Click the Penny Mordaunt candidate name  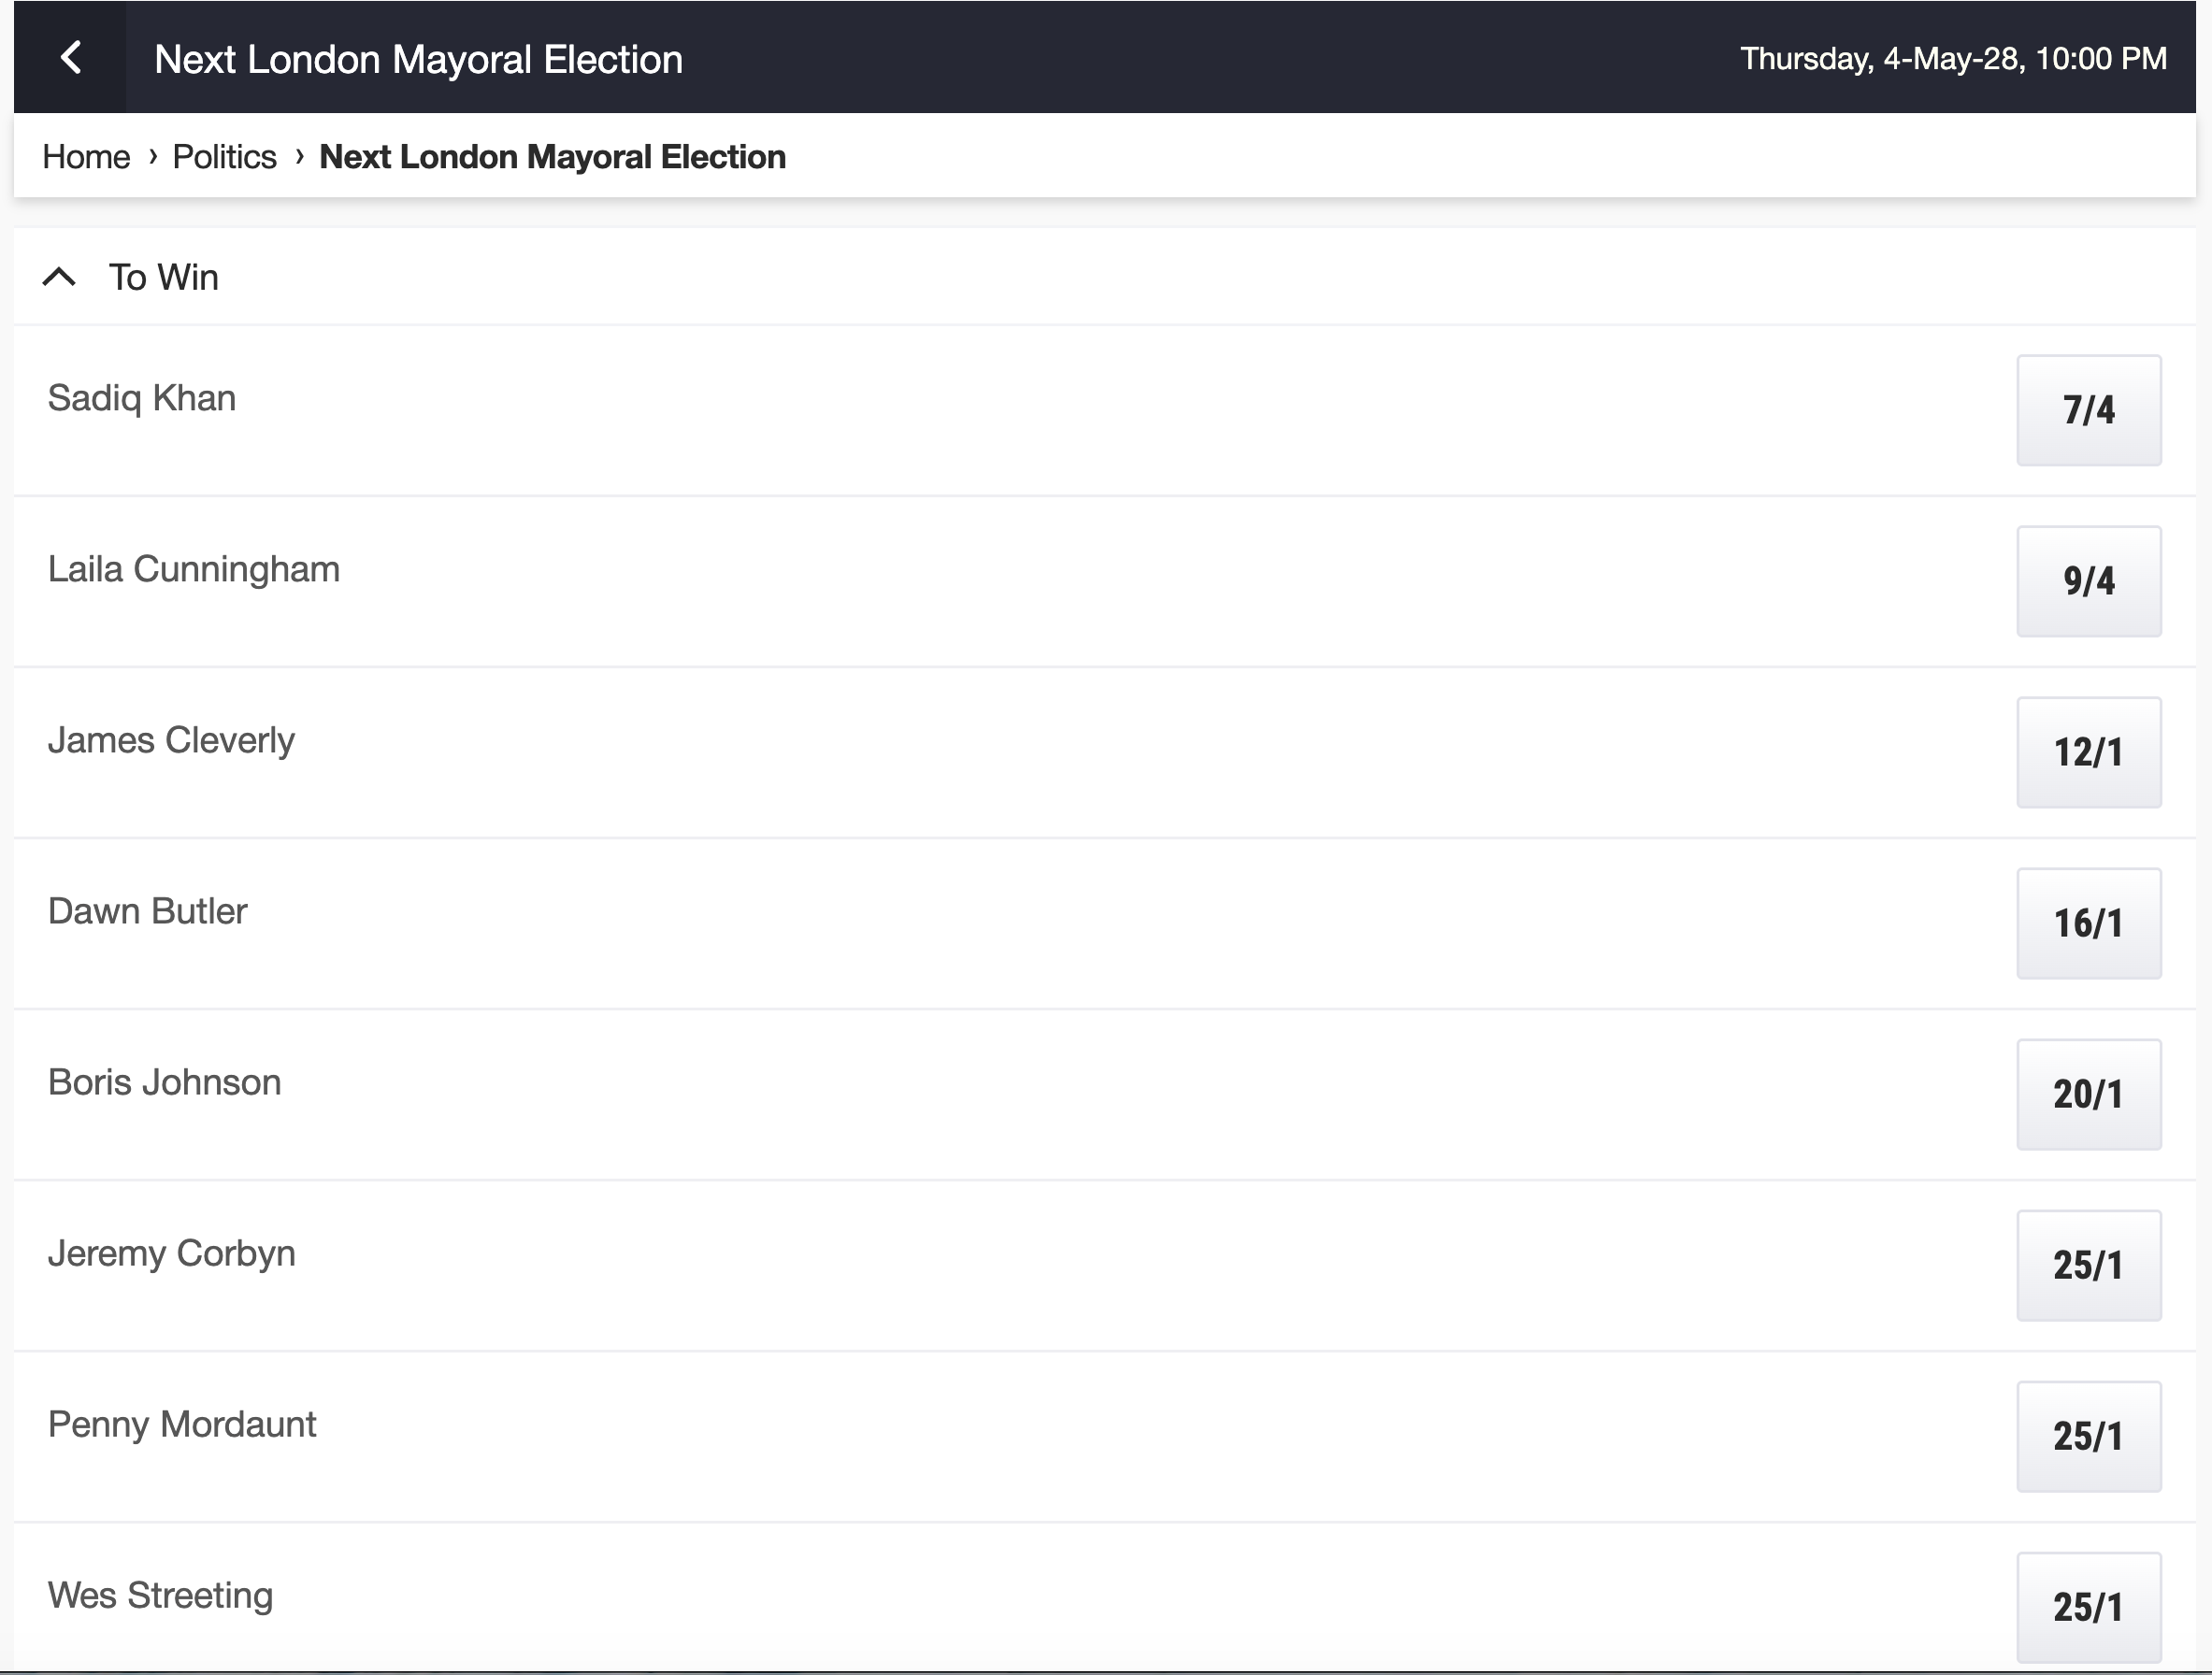(x=182, y=1424)
